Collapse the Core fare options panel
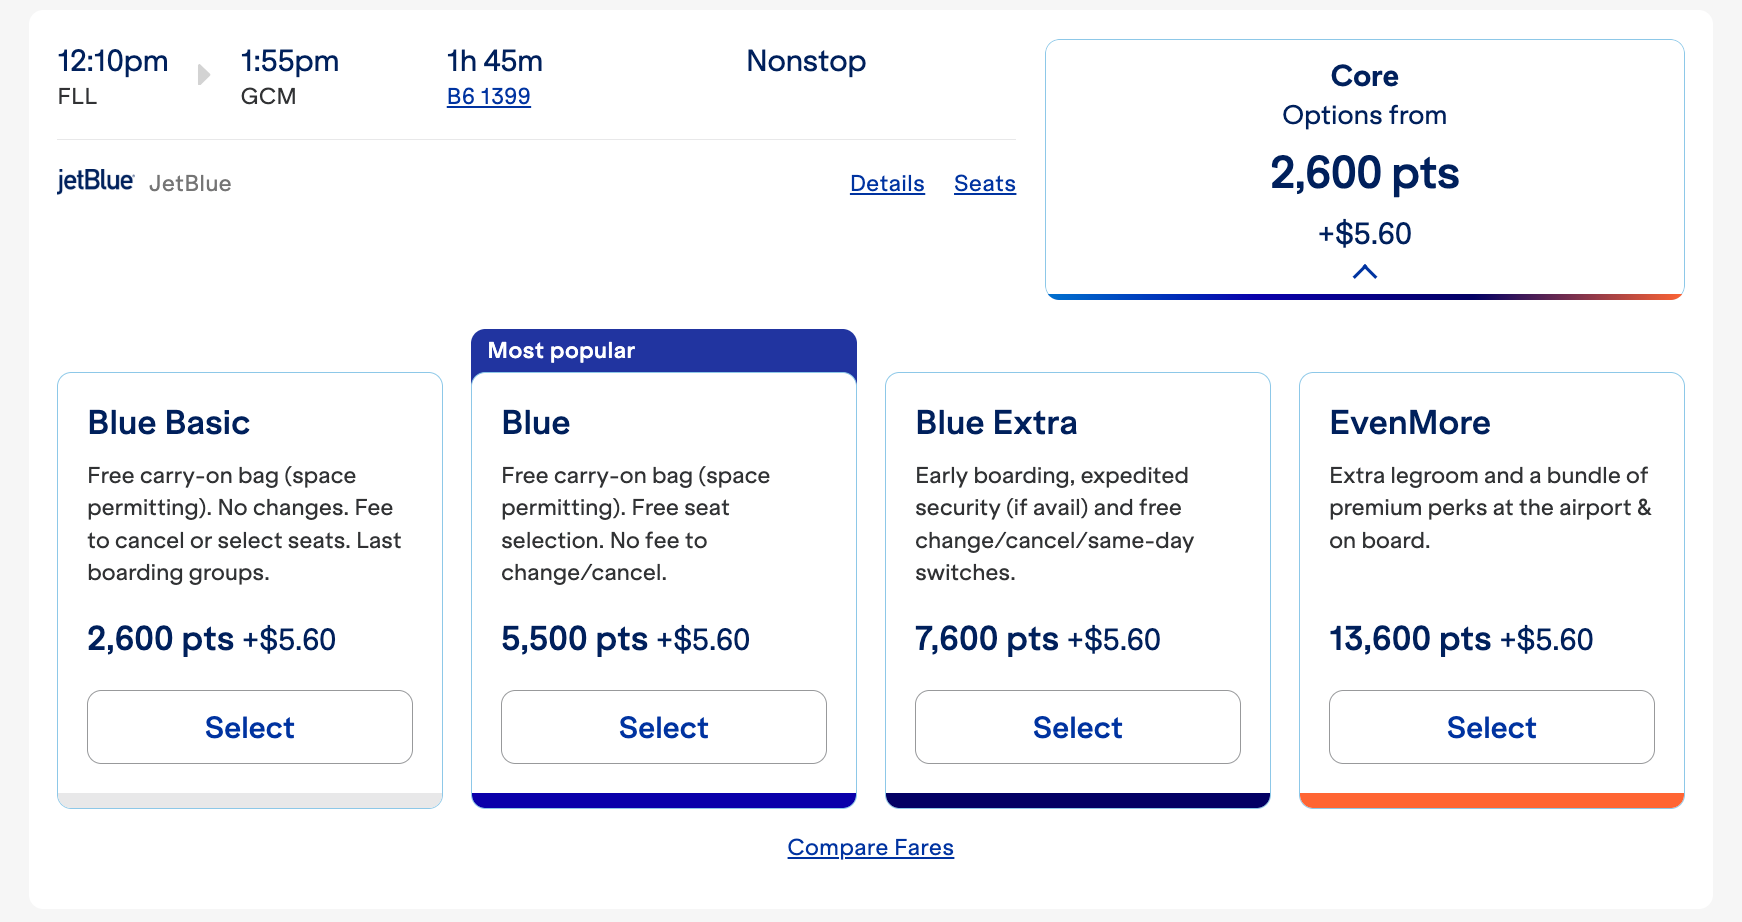This screenshot has height=922, width=1742. click(x=1365, y=271)
